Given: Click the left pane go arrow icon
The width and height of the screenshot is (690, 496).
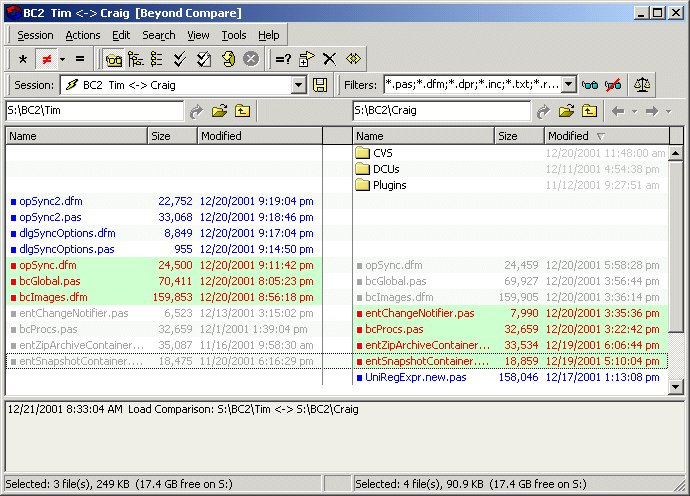Looking at the screenshot, I should (x=196, y=111).
